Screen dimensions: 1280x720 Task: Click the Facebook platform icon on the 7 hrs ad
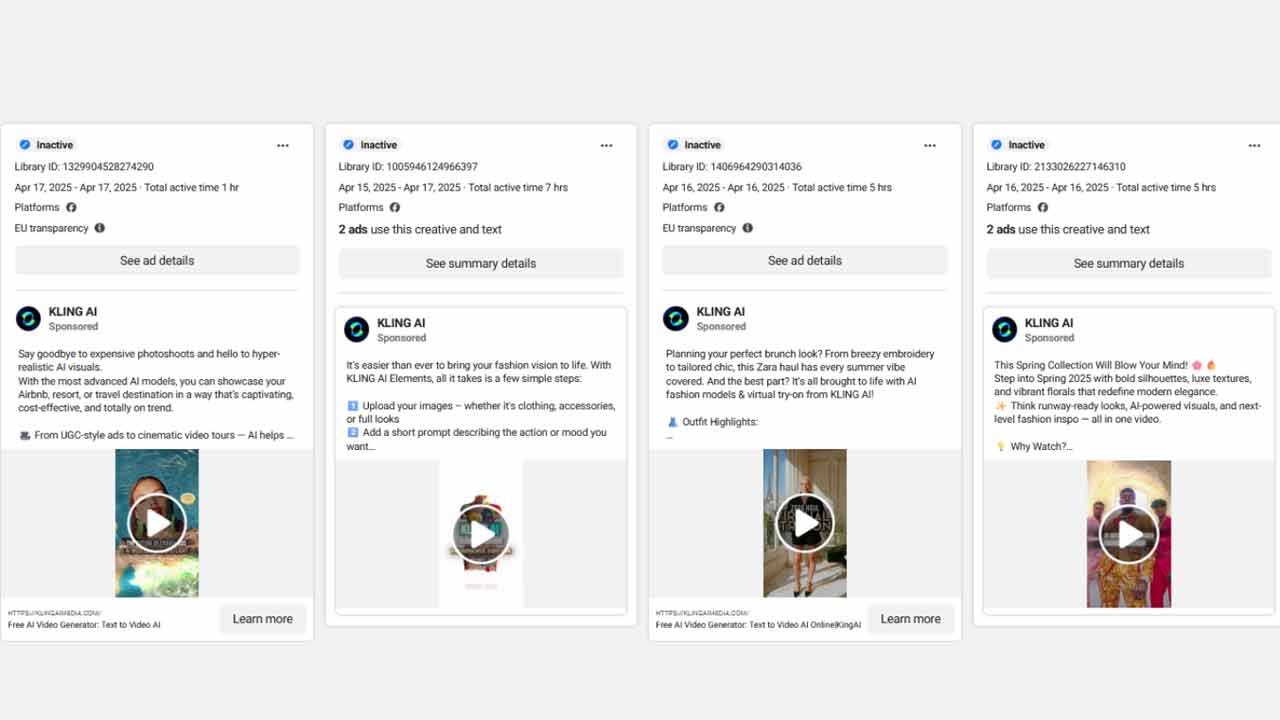point(395,208)
